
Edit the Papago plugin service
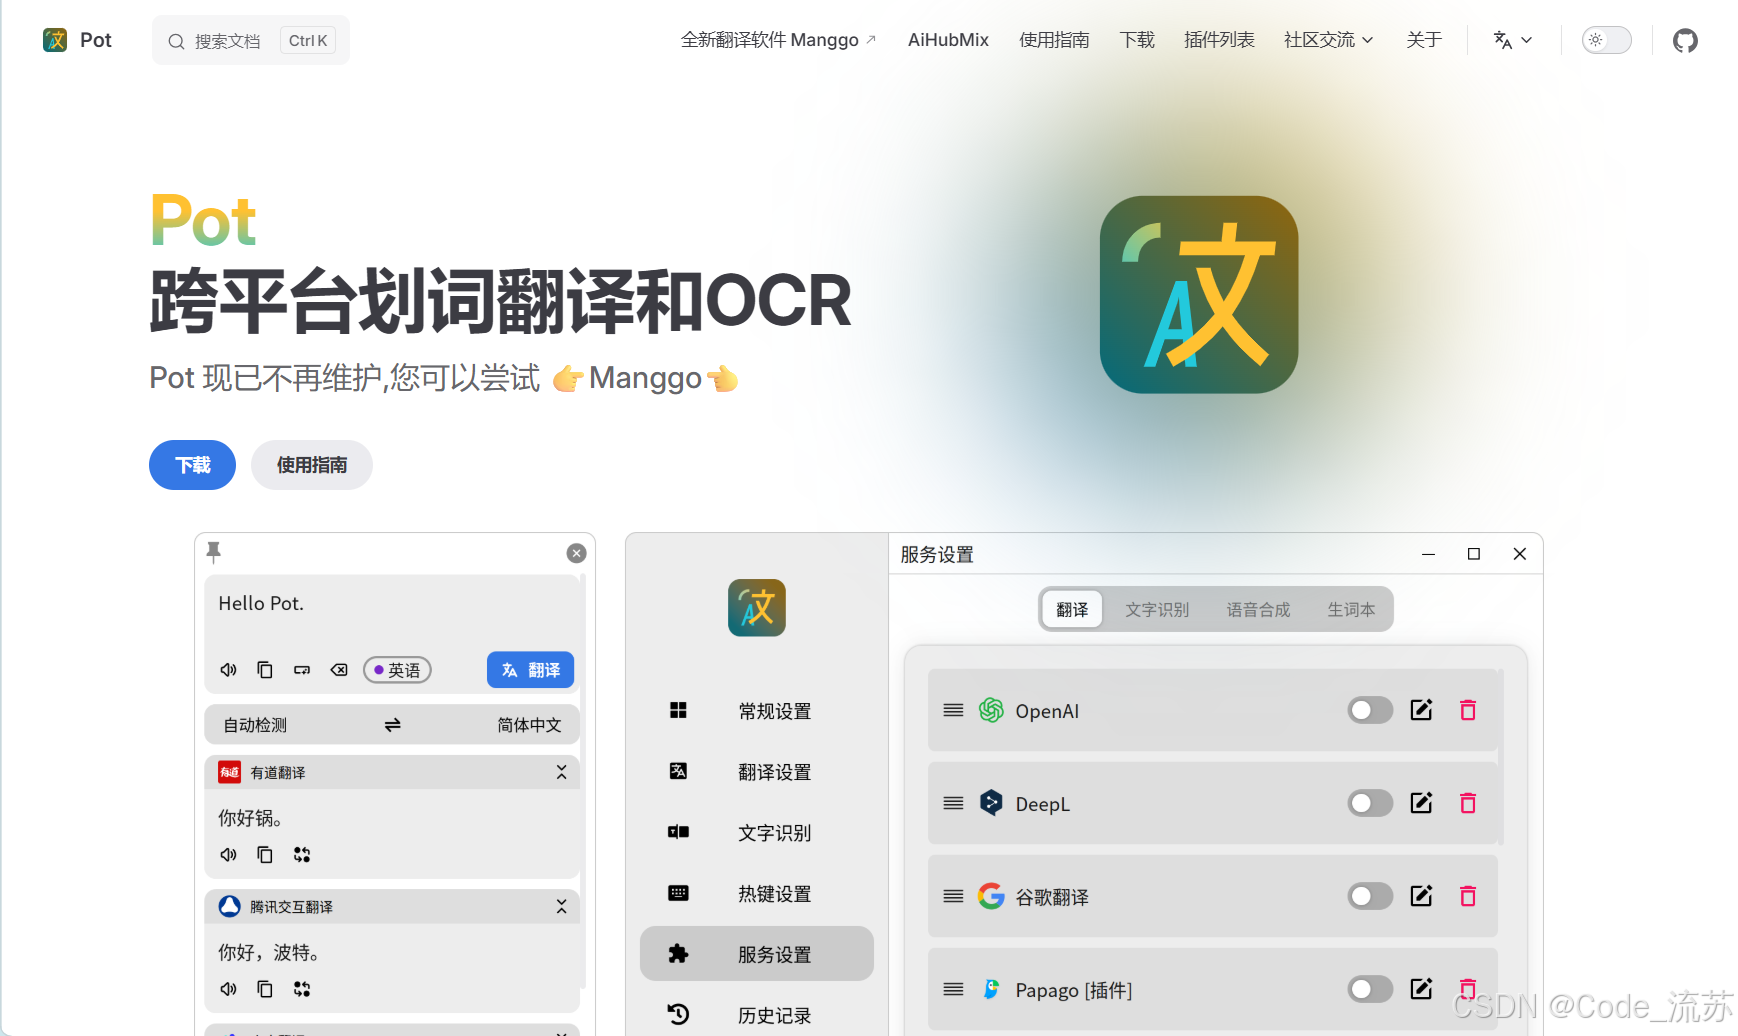1421,989
